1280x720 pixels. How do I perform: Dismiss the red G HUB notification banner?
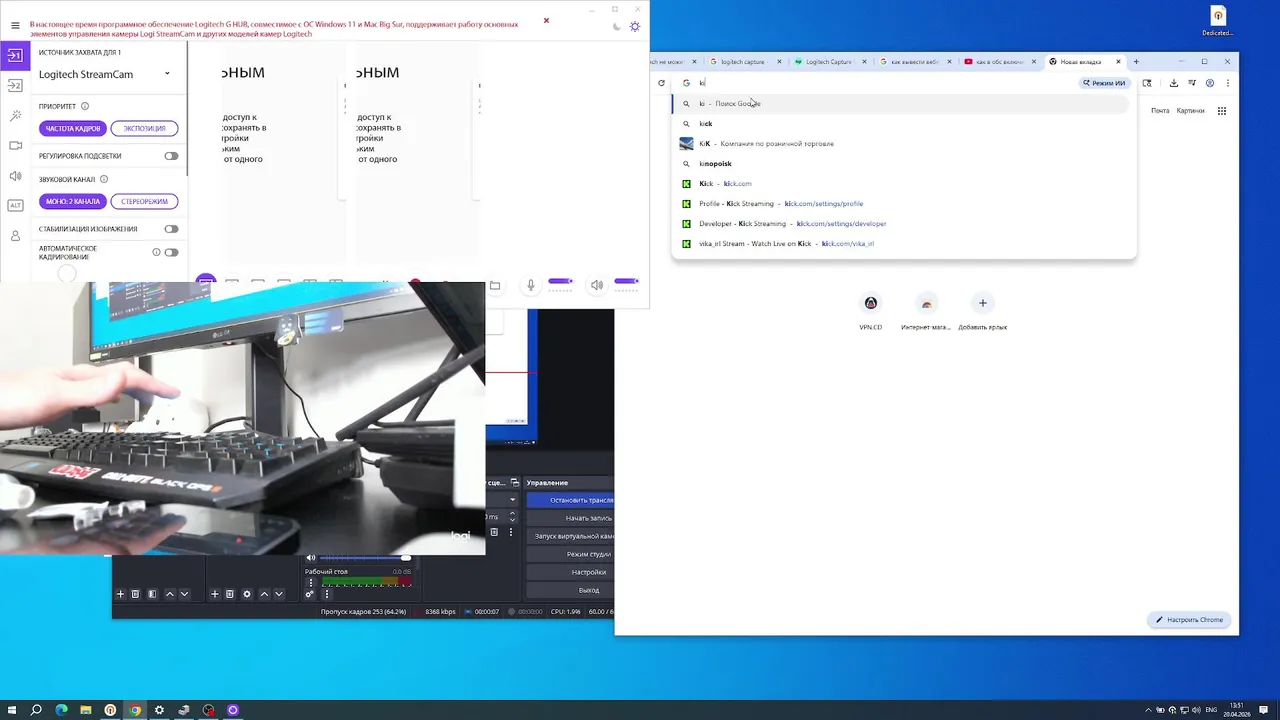click(x=546, y=20)
